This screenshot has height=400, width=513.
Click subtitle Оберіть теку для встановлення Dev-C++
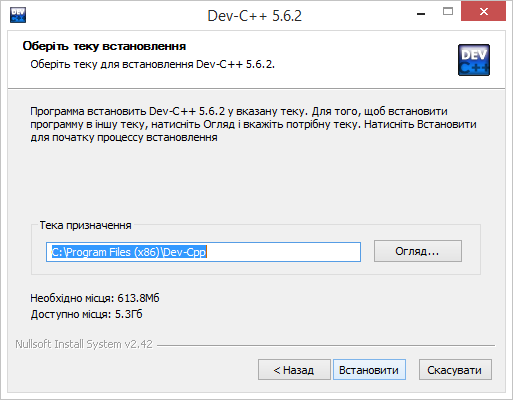click(x=153, y=64)
